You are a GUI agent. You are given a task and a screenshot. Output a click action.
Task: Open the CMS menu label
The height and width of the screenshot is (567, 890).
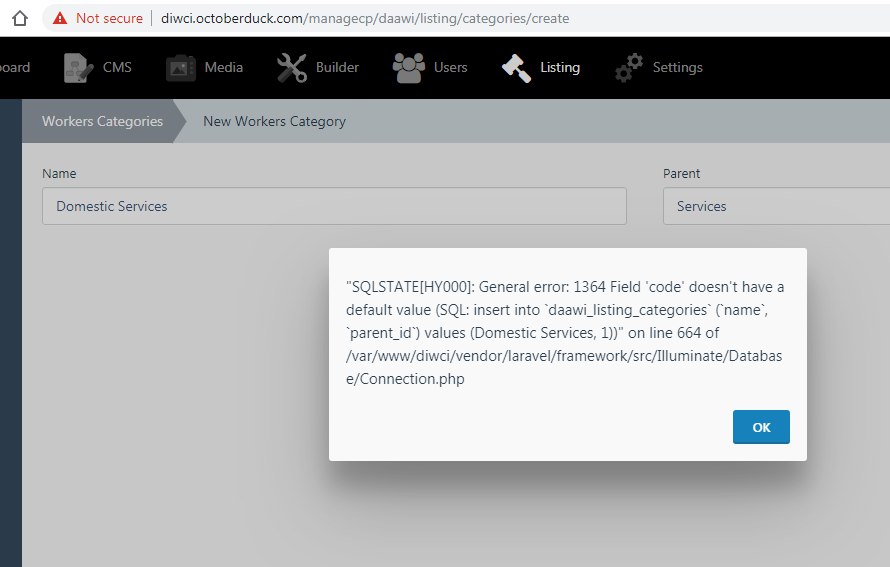click(117, 68)
